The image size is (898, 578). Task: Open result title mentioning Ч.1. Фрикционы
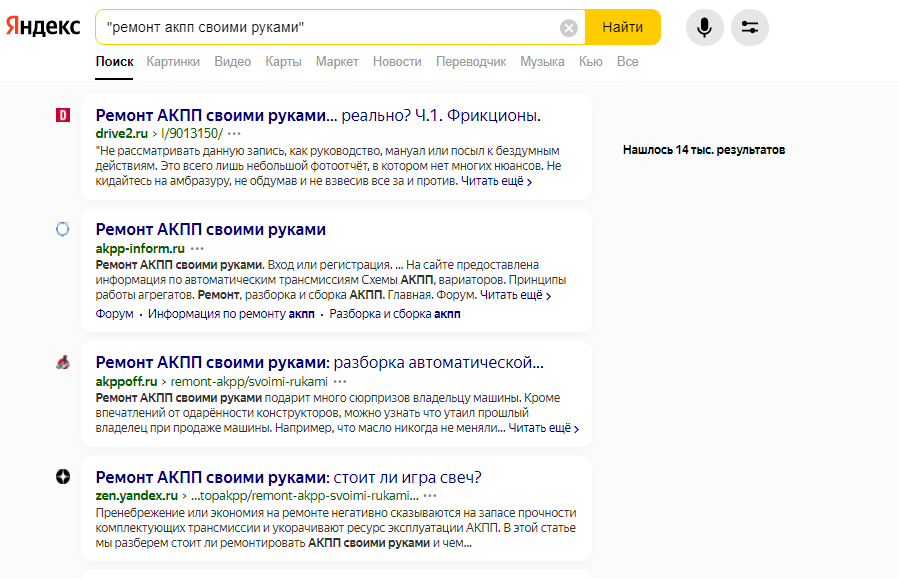tap(318, 115)
